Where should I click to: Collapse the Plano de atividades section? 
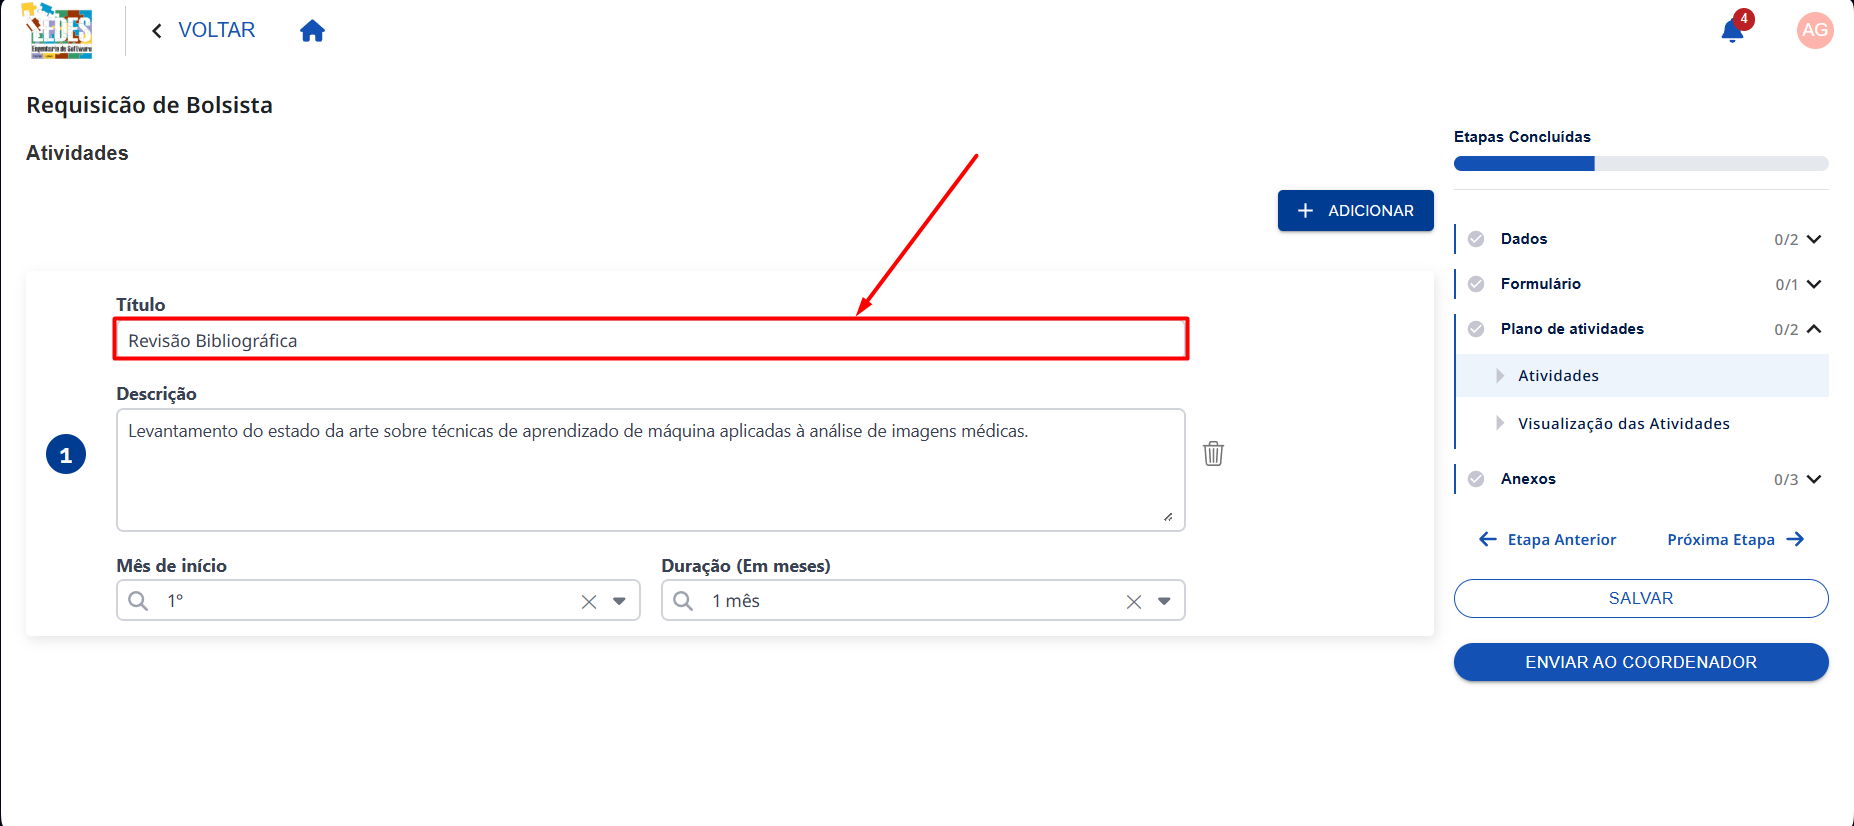pyautogui.click(x=1814, y=329)
